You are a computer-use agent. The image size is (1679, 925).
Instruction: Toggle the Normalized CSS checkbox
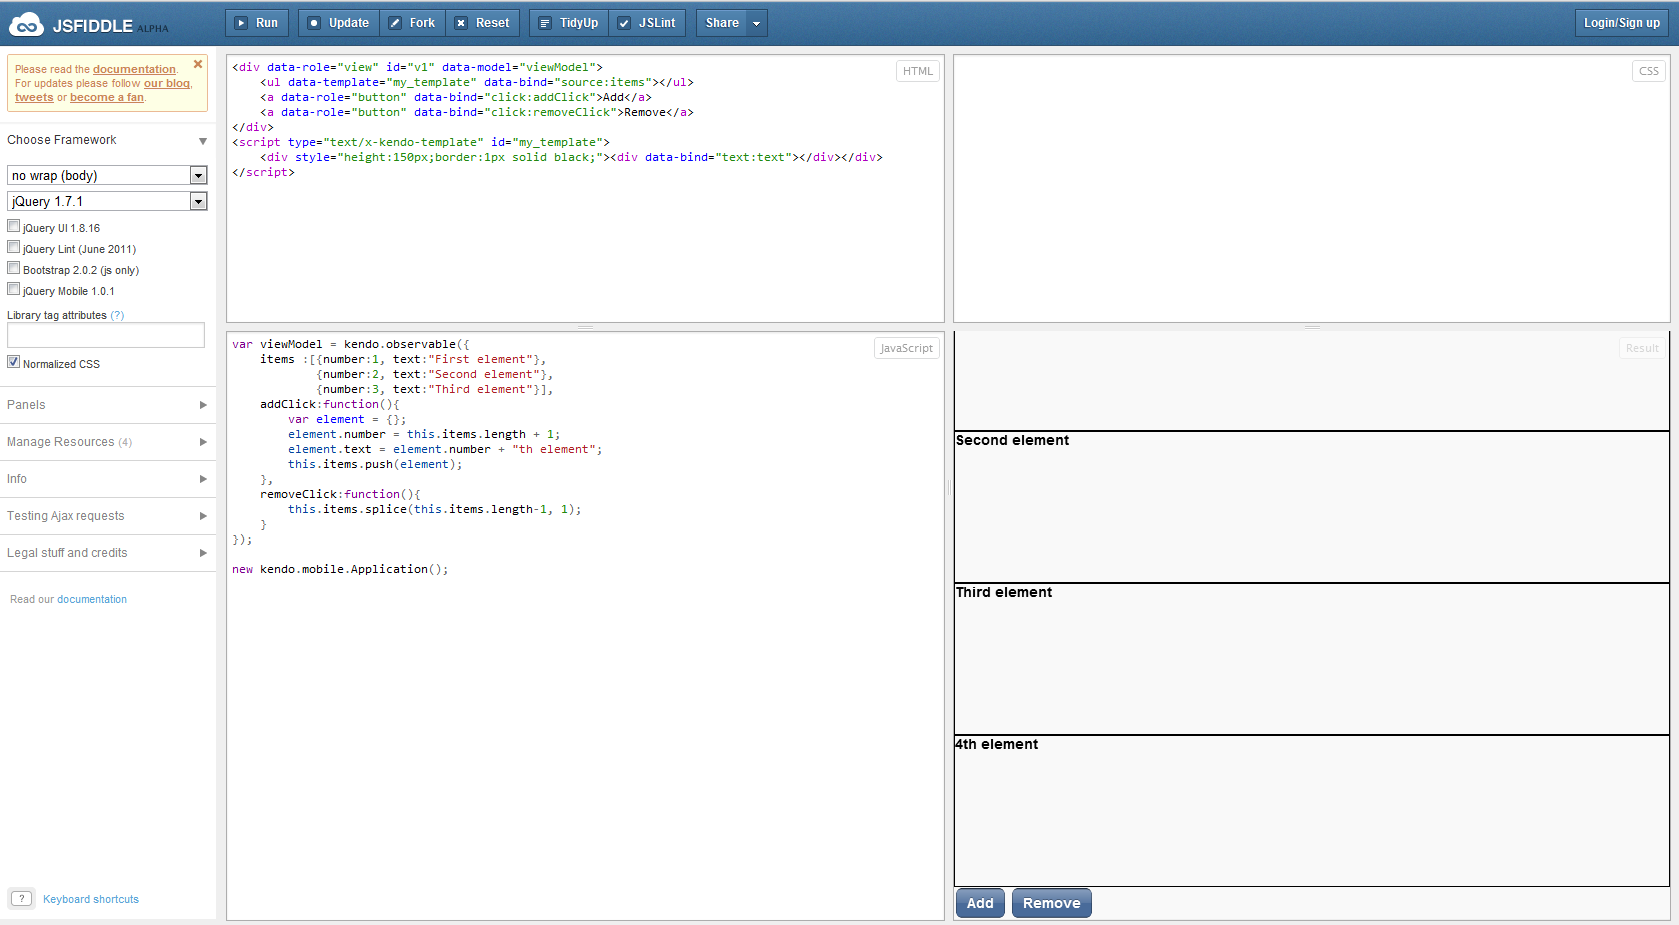coord(14,362)
